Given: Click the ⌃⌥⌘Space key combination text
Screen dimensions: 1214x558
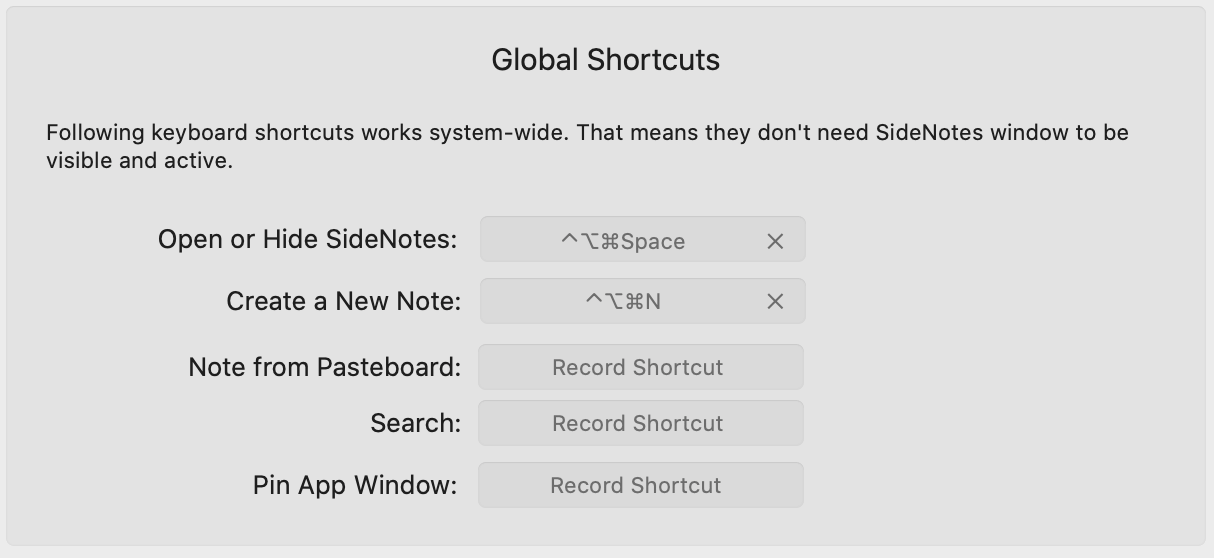Looking at the screenshot, I should click(623, 241).
